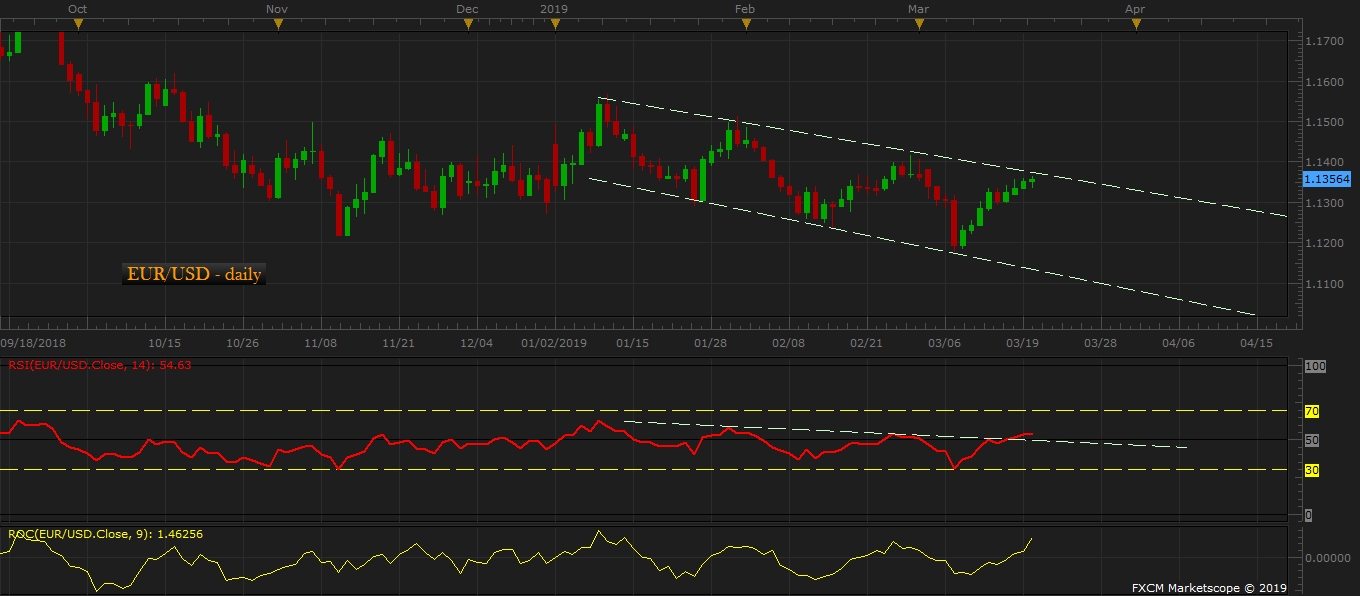Click the current price tag 1.13564

[x=1327, y=179]
